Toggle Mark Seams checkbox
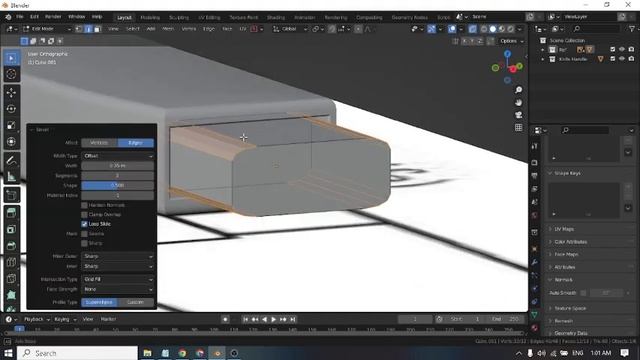Image resolution: width=640 pixels, height=360 pixels. click(84, 234)
